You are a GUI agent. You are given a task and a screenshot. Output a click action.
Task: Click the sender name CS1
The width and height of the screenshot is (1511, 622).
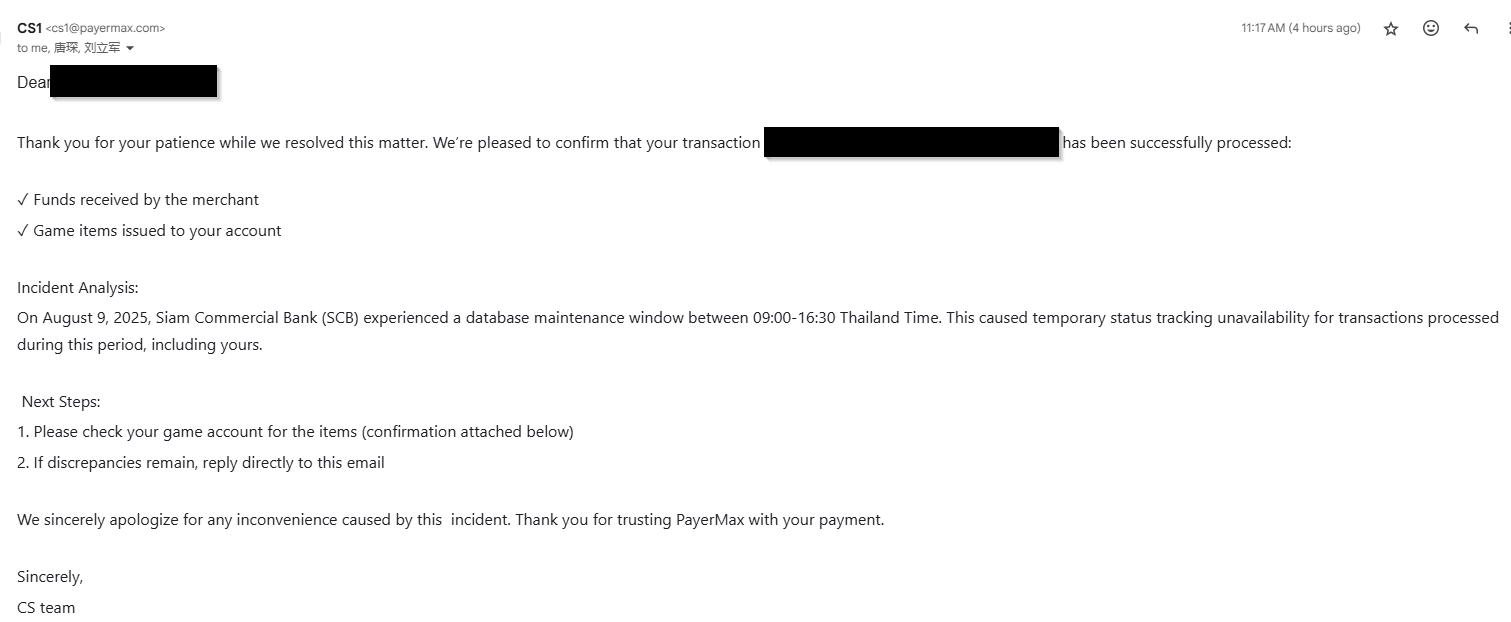(29, 28)
